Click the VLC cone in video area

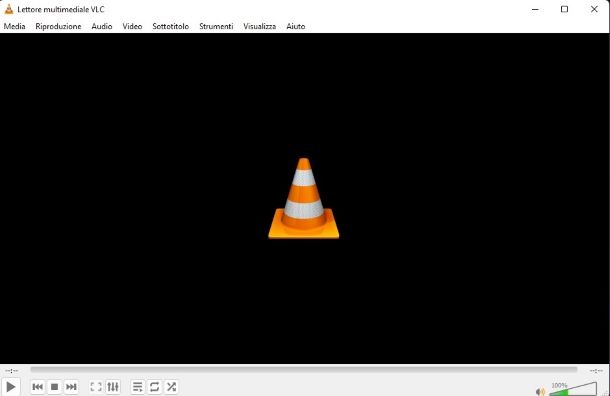coord(304,198)
